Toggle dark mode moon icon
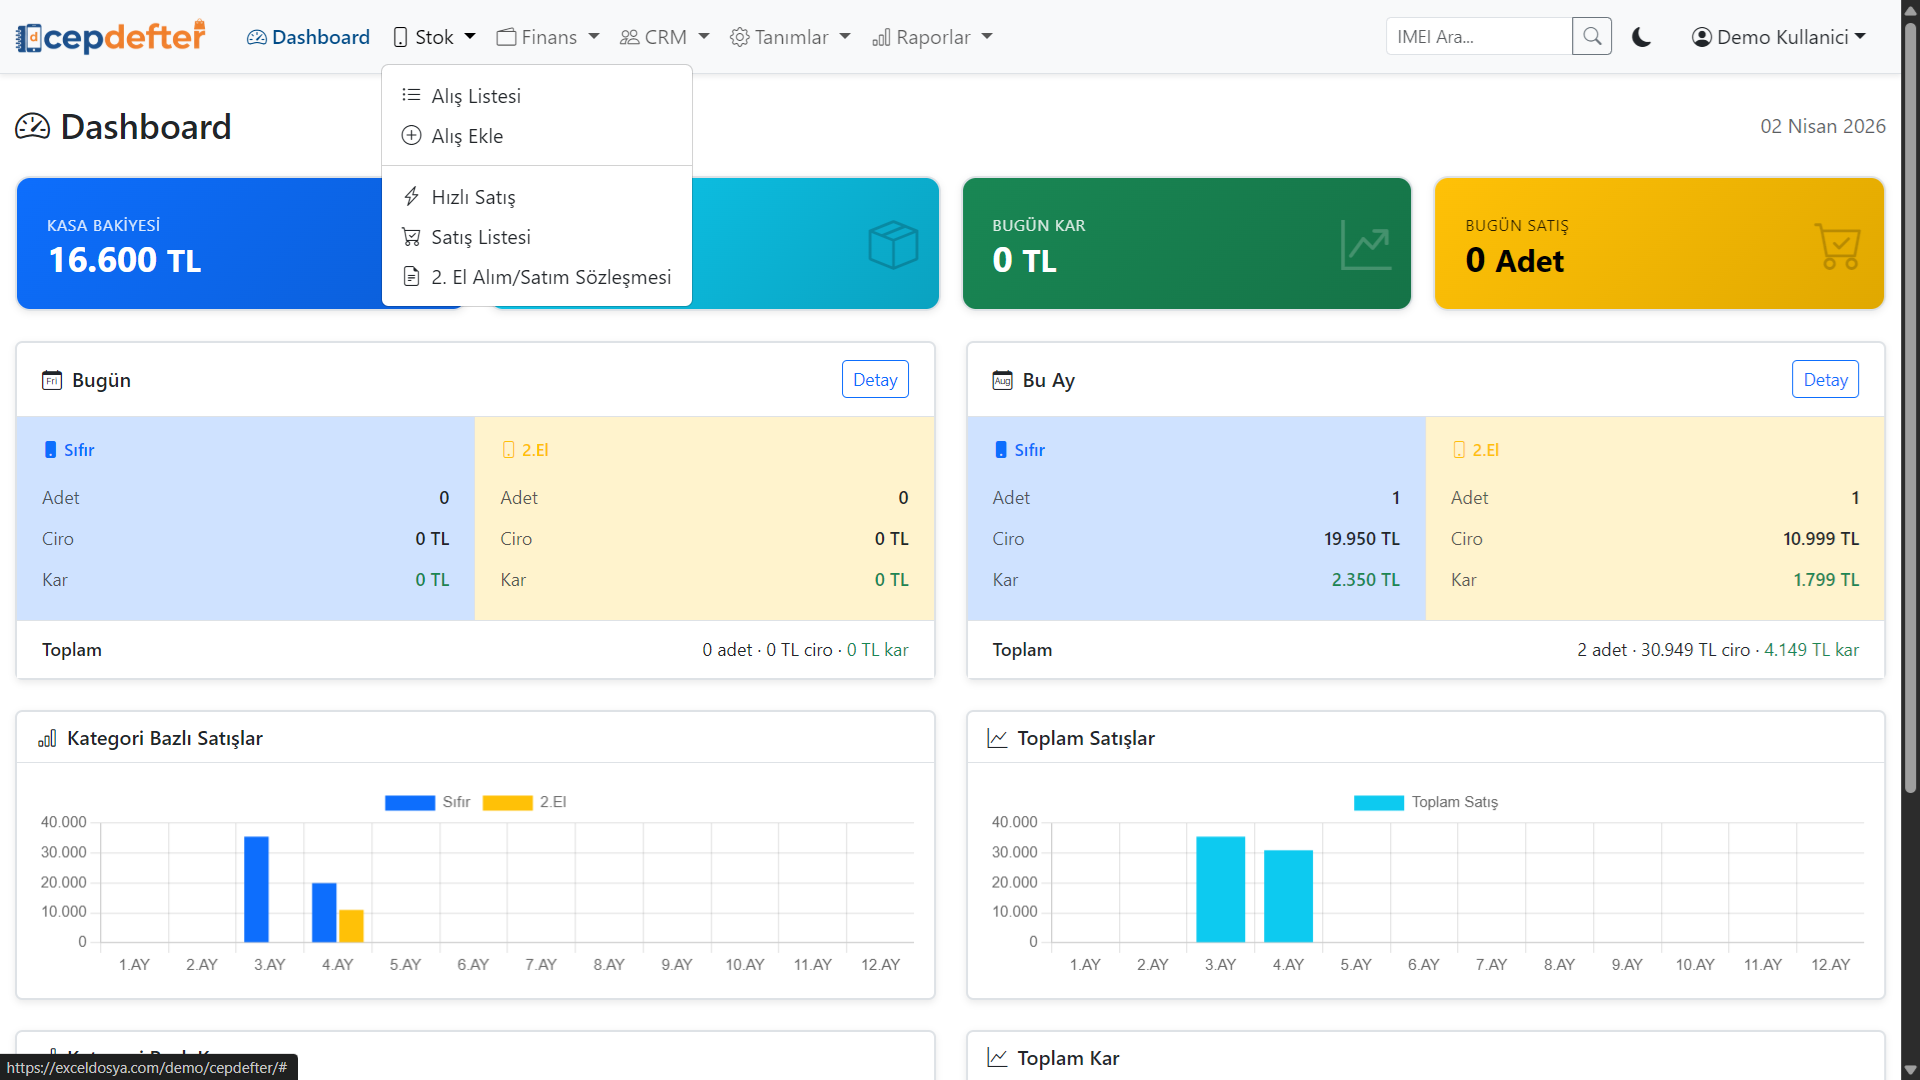Viewport: 1920px width, 1080px height. coord(1641,37)
